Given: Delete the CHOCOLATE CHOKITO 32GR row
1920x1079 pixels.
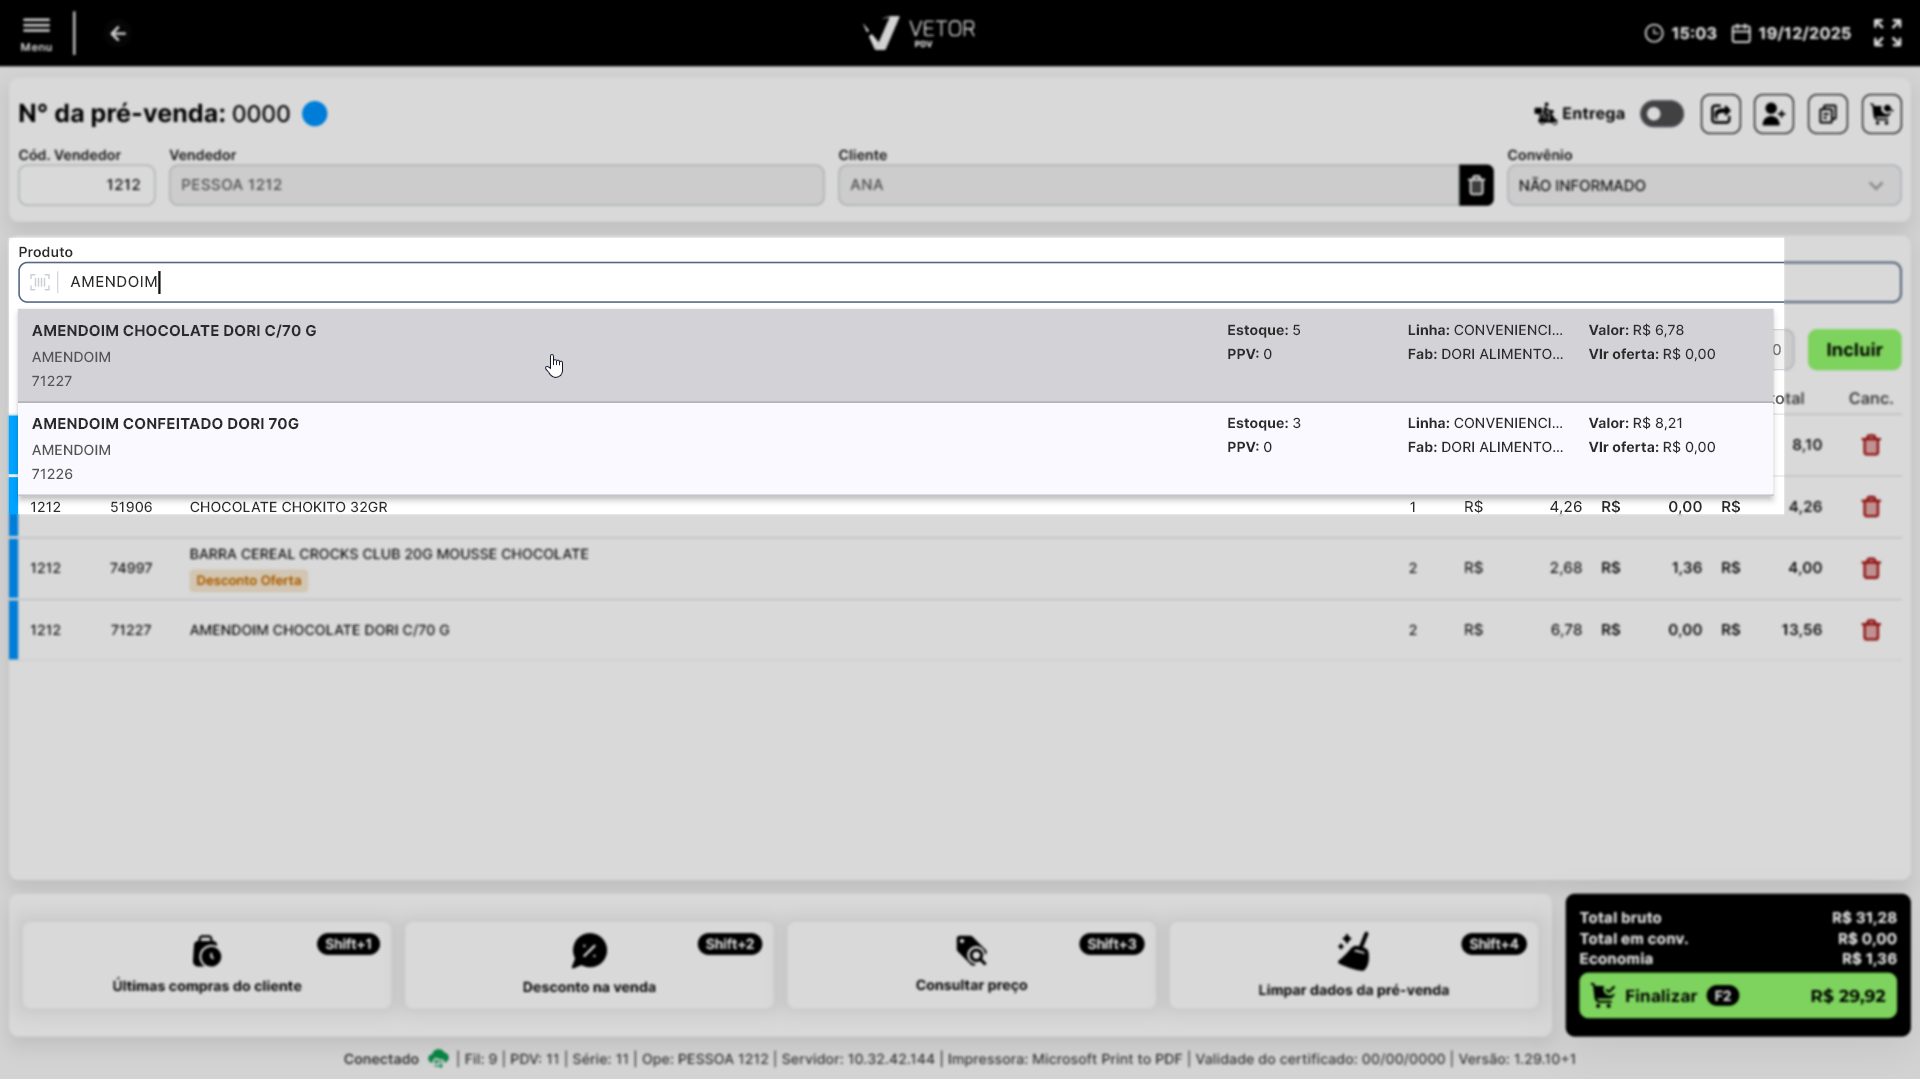Looking at the screenshot, I should click(1871, 507).
